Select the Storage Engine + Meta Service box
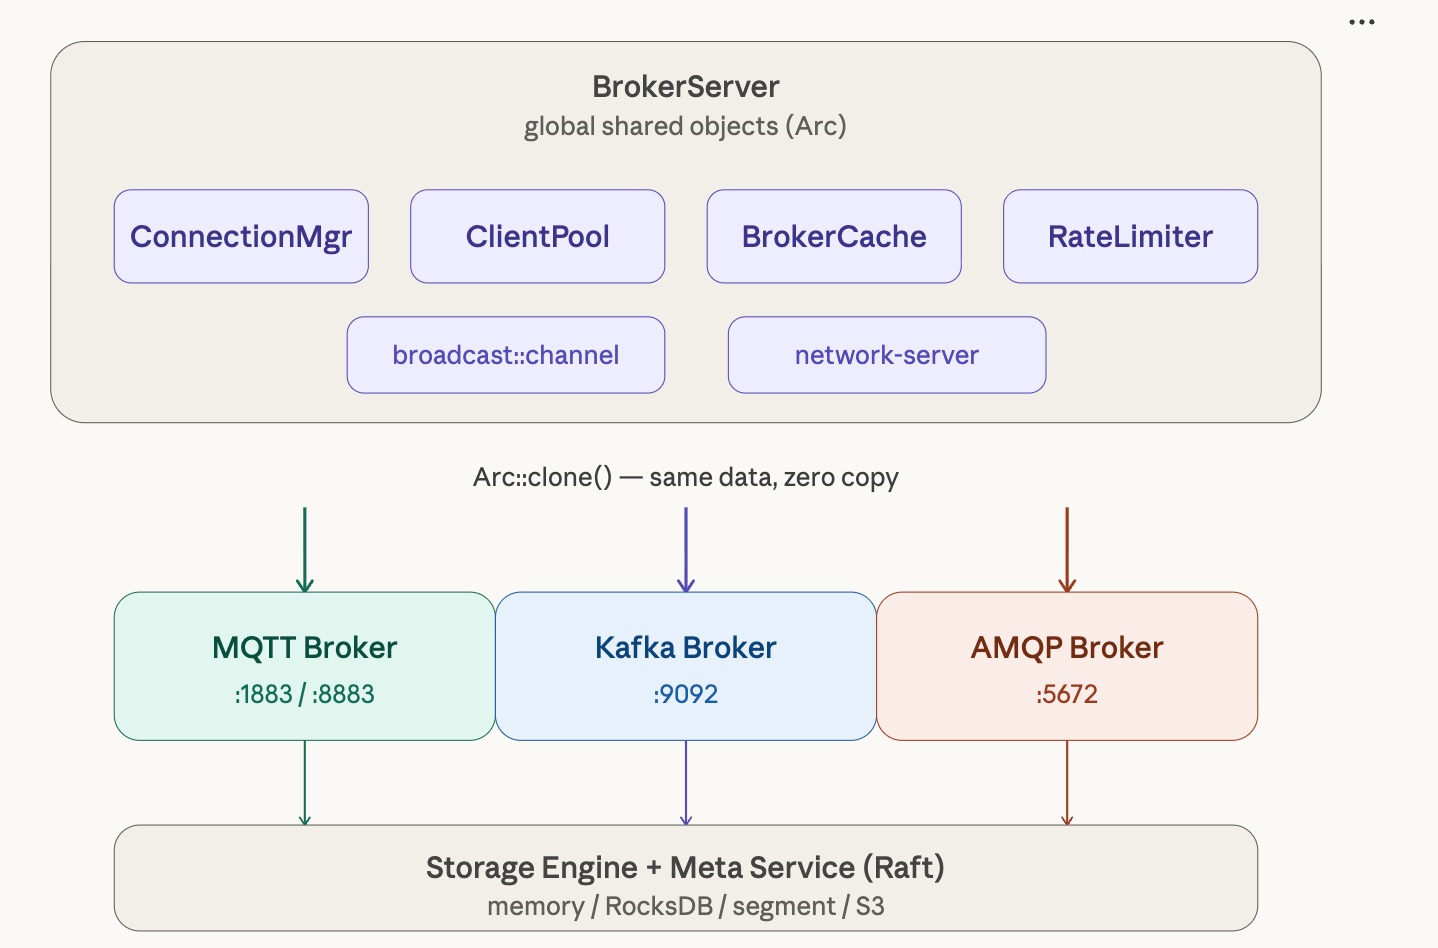The height and width of the screenshot is (948, 1438). click(686, 878)
